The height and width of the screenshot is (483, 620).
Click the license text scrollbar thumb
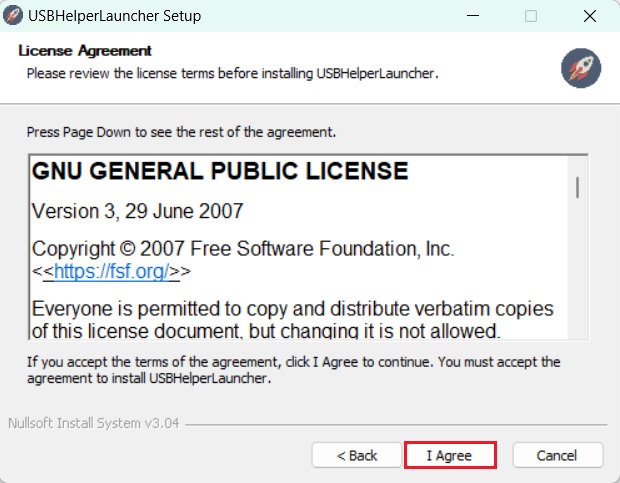click(578, 187)
